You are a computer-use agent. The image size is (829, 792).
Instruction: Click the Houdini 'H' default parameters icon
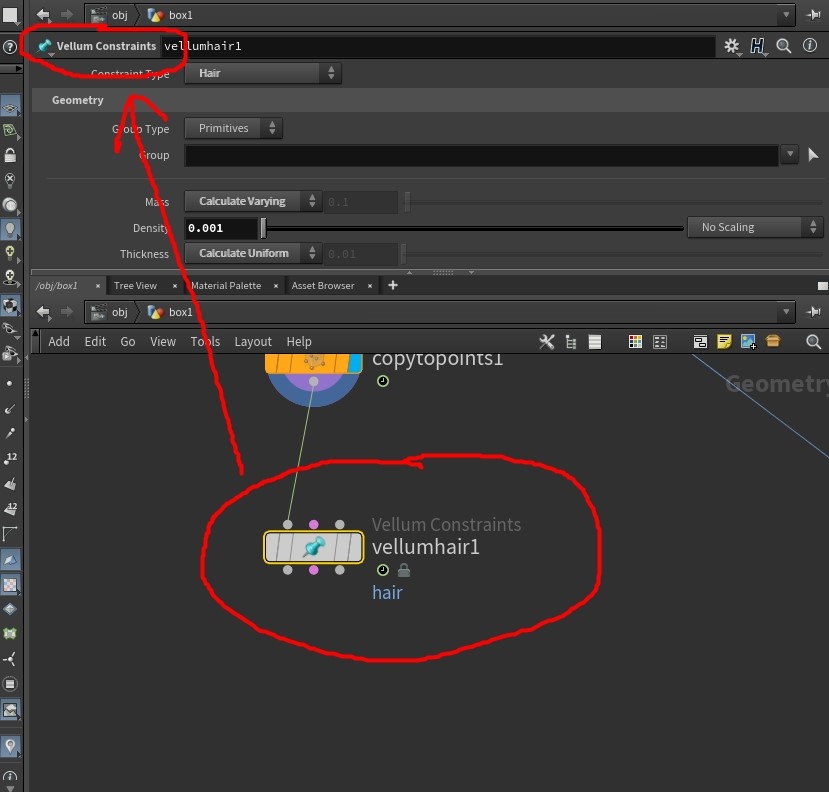coord(757,46)
